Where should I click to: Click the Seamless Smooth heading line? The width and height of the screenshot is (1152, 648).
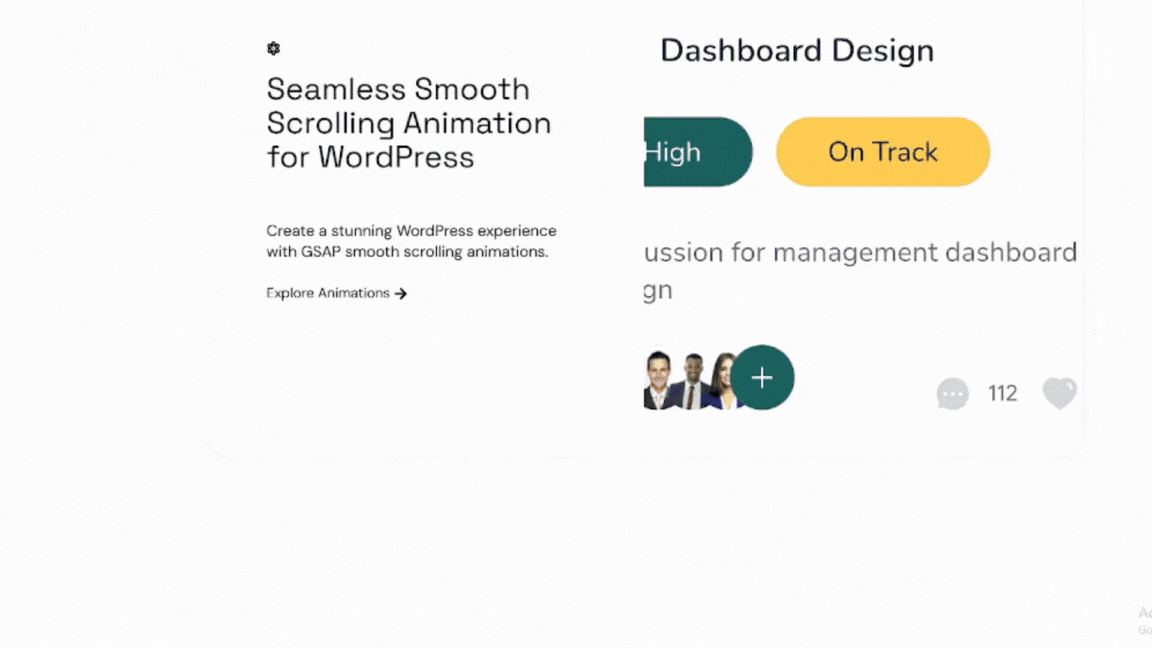(398, 89)
